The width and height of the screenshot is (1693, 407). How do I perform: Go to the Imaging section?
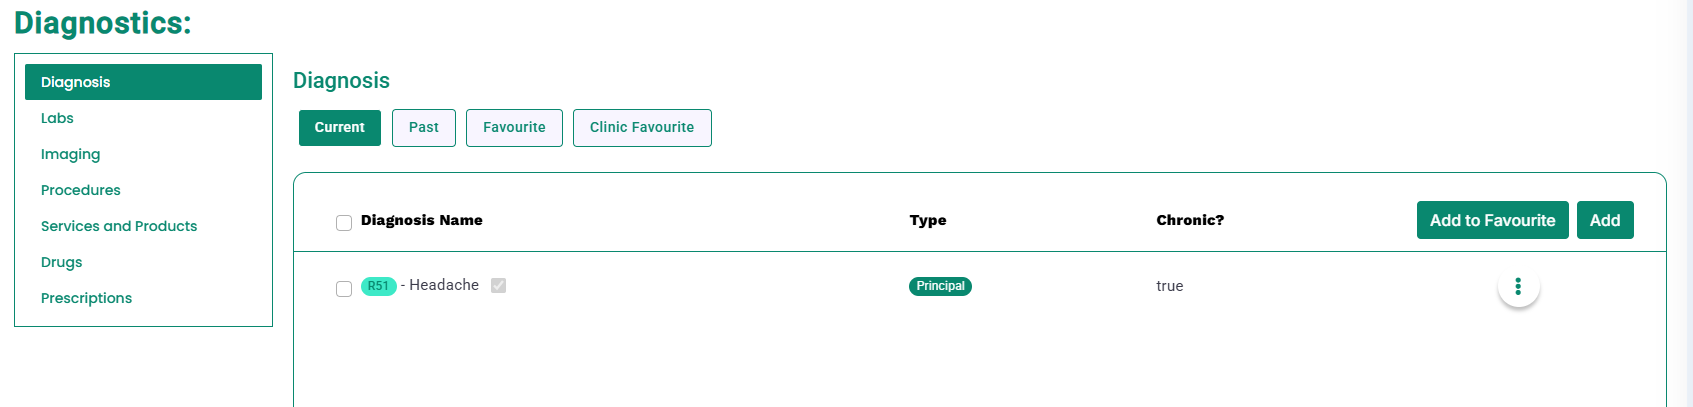click(x=70, y=154)
